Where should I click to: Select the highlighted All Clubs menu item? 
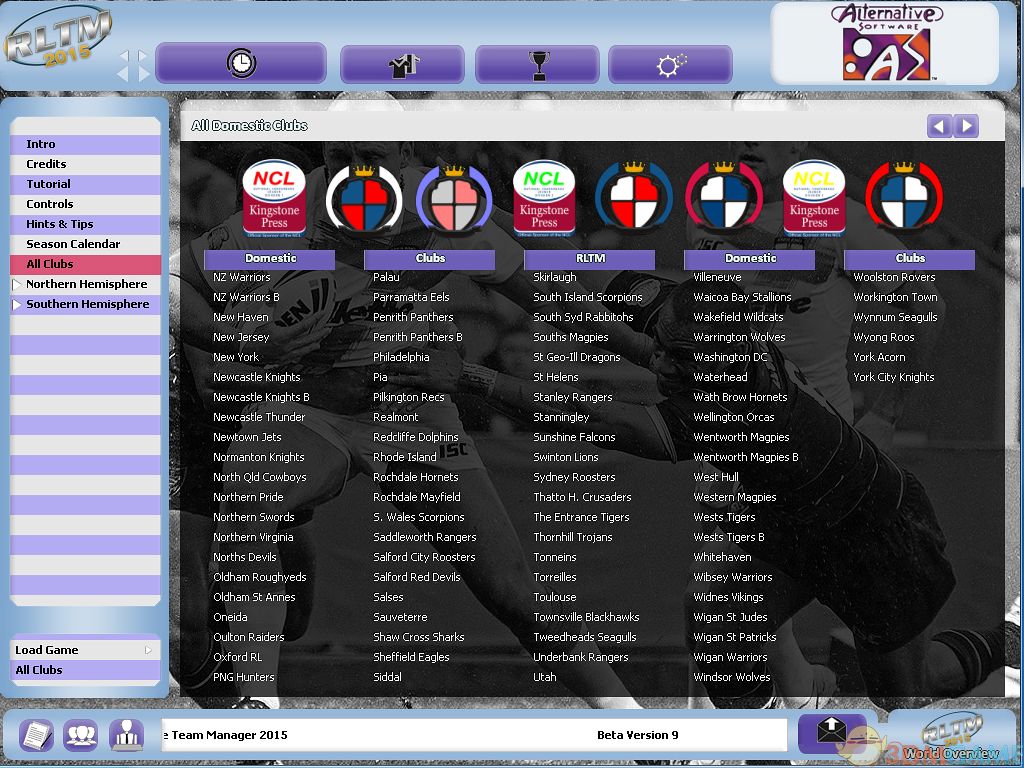85,264
